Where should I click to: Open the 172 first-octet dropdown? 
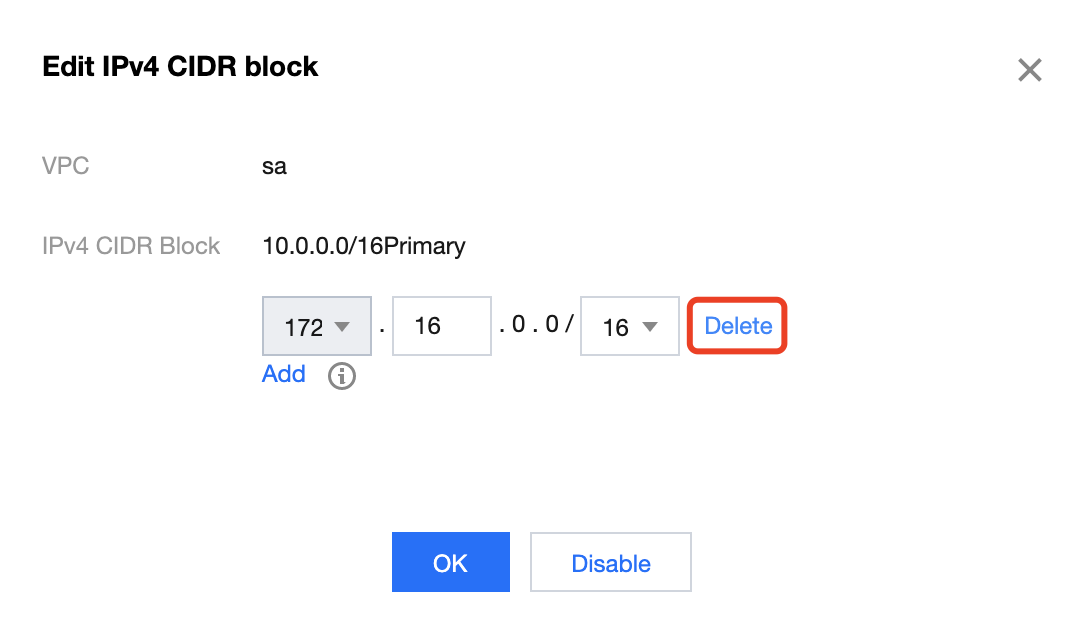click(x=316, y=326)
